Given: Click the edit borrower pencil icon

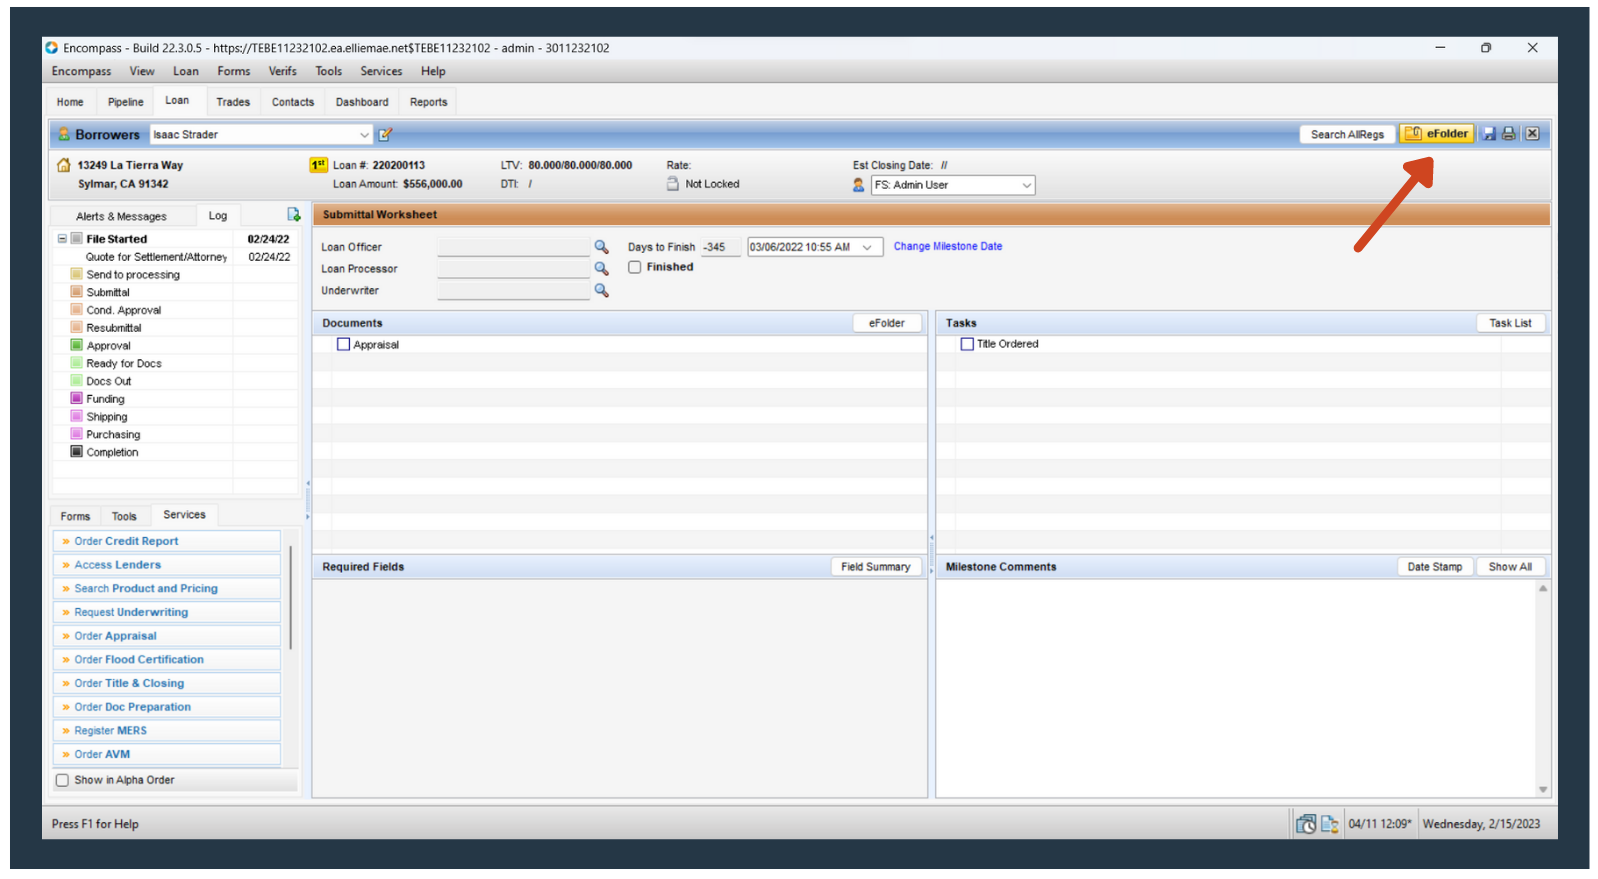Looking at the screenshot, I should [x=385, y=134].
